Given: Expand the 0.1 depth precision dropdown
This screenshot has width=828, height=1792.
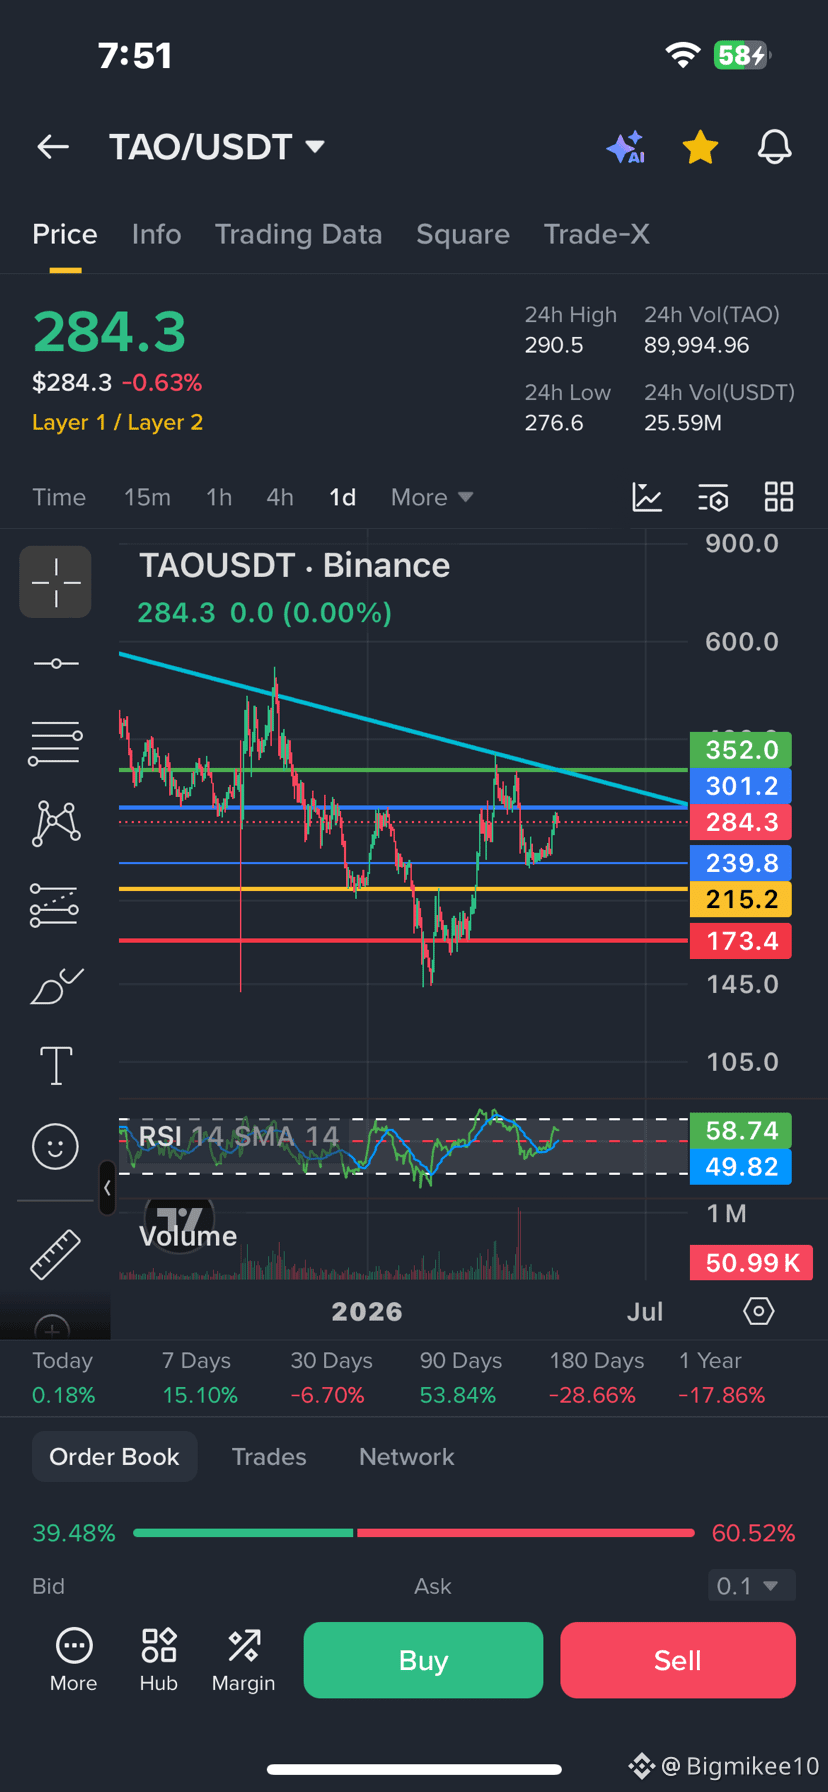Looking at the screenshot, I should click(751, 1586).
